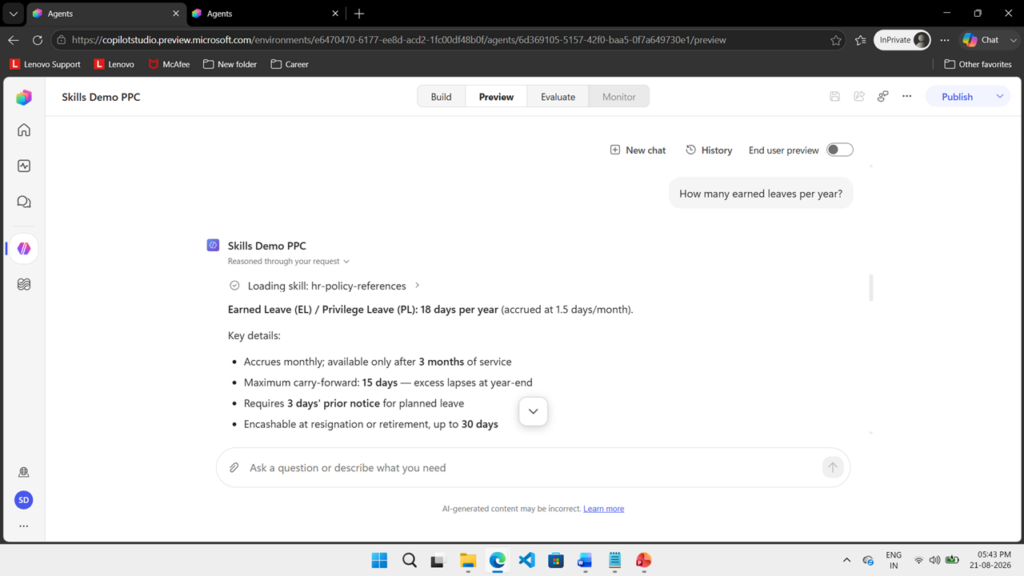Open Copilot Chat button in browser
Image resolution: width=1024 pixels, height=576 pixels.
tap(982, 40)
